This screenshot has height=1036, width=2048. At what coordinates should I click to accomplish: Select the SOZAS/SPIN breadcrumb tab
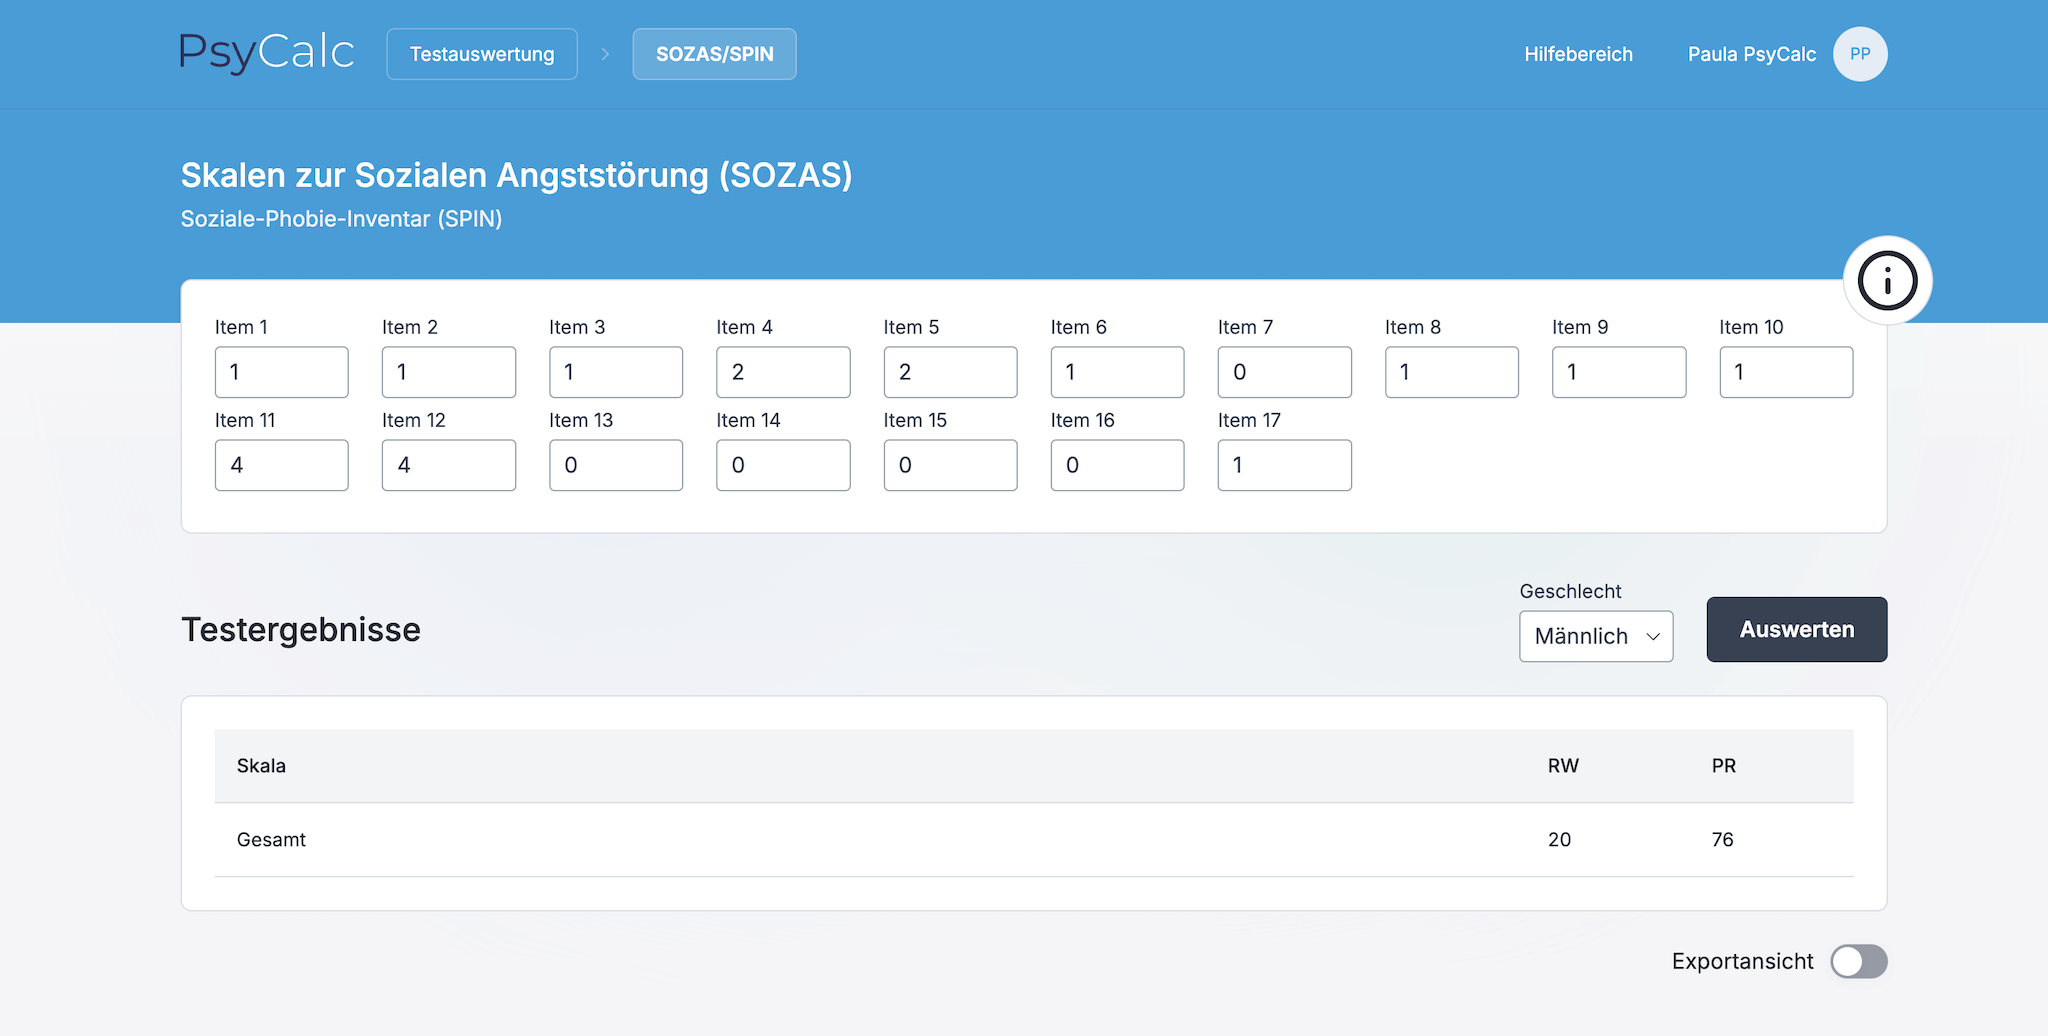click(714, 54)
